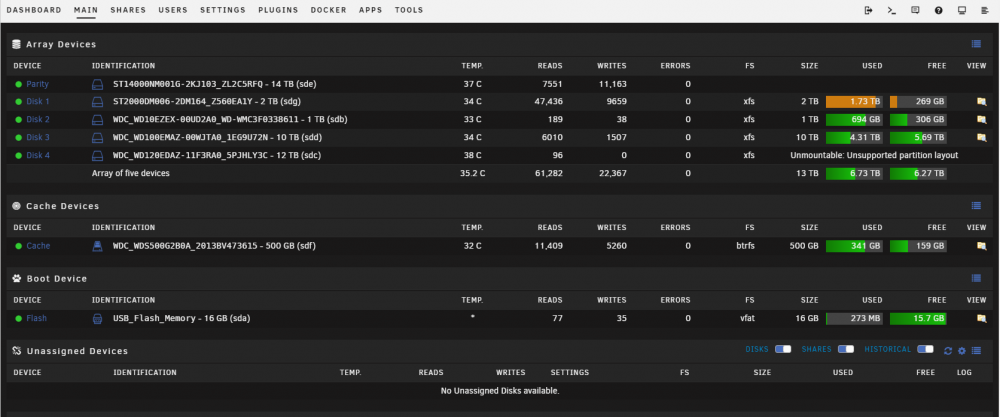Switch to the DOCKER tab
Viewport: 1000px width, 417px height.
(x=328, y=10)
